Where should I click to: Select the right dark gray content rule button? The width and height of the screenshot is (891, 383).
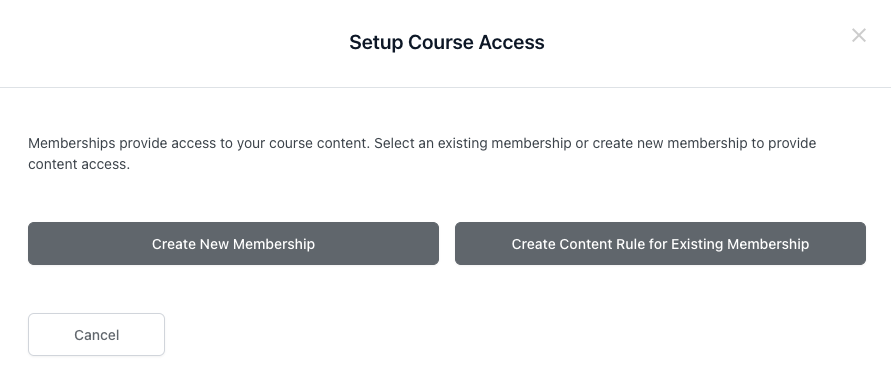[660, 243]
